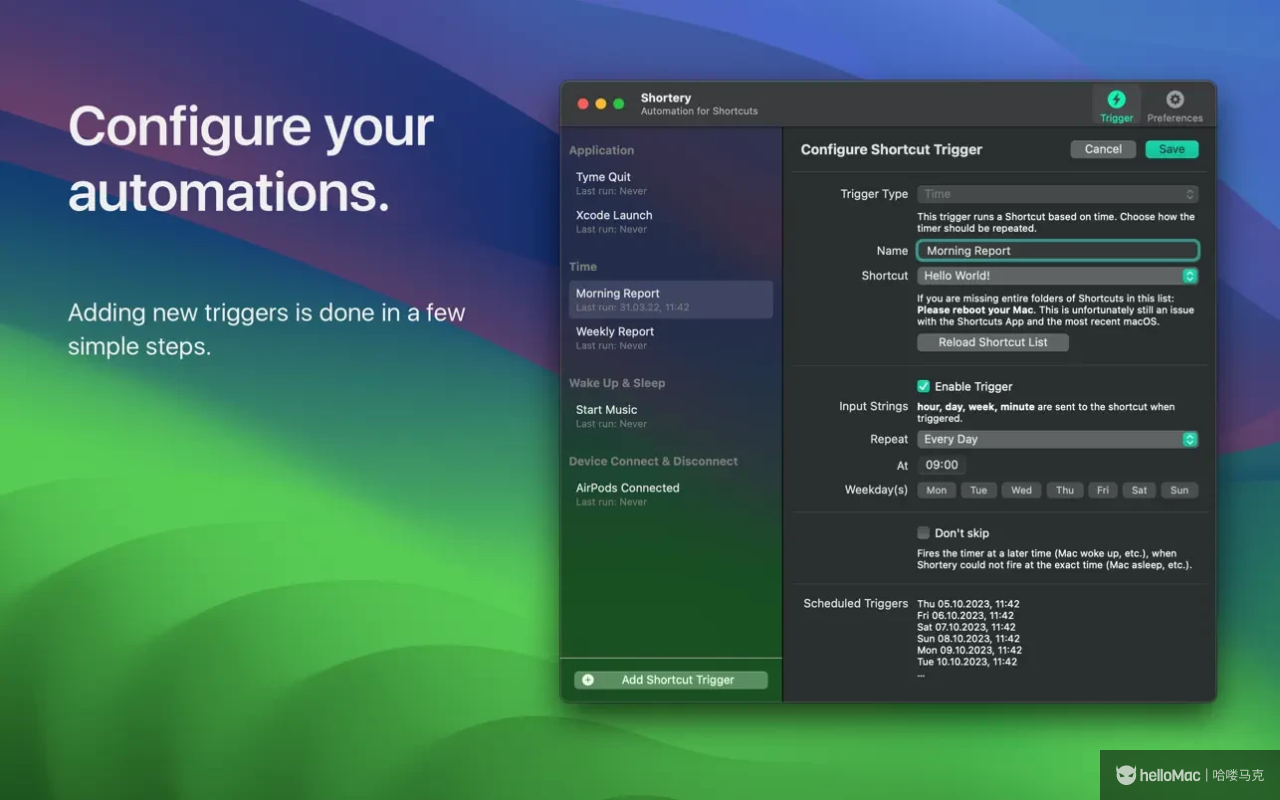Toggle the Sat weekday button
This screenshot has height=800, width=1280.
pyautogui.click(x=1139, y=490)
